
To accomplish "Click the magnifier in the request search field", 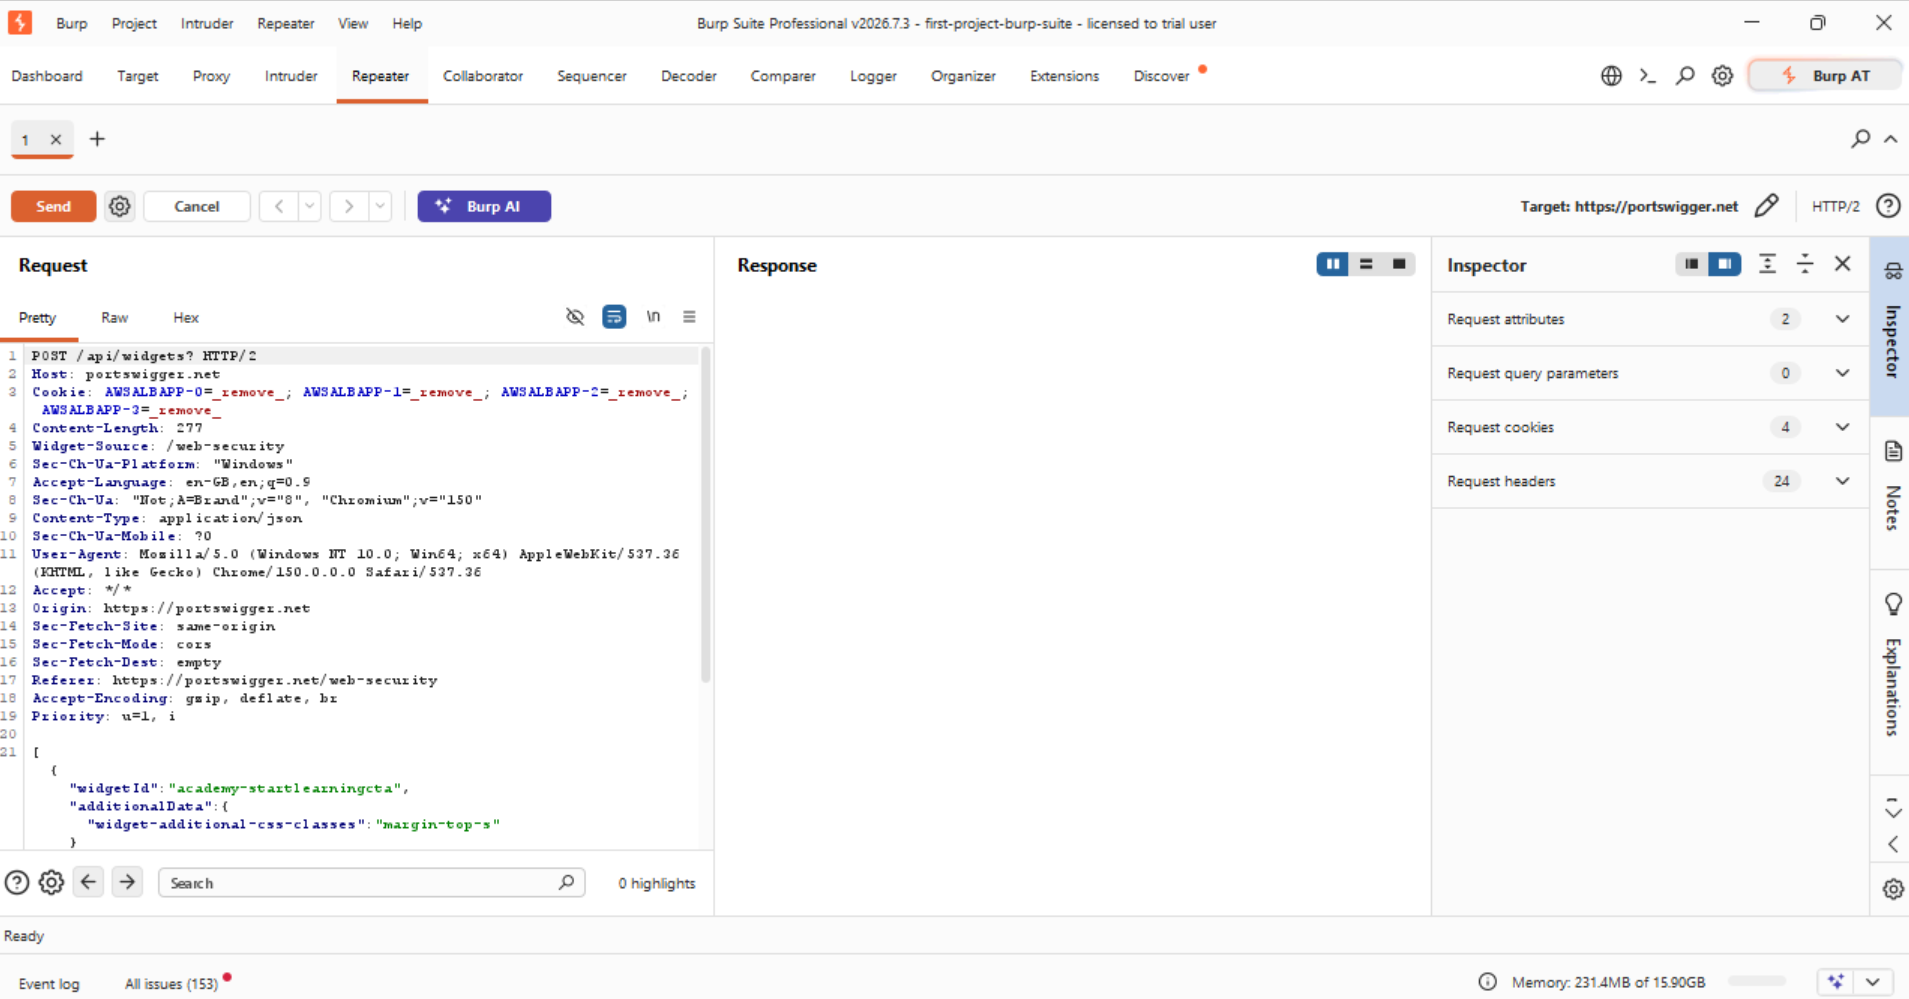I will pos(566,882).
